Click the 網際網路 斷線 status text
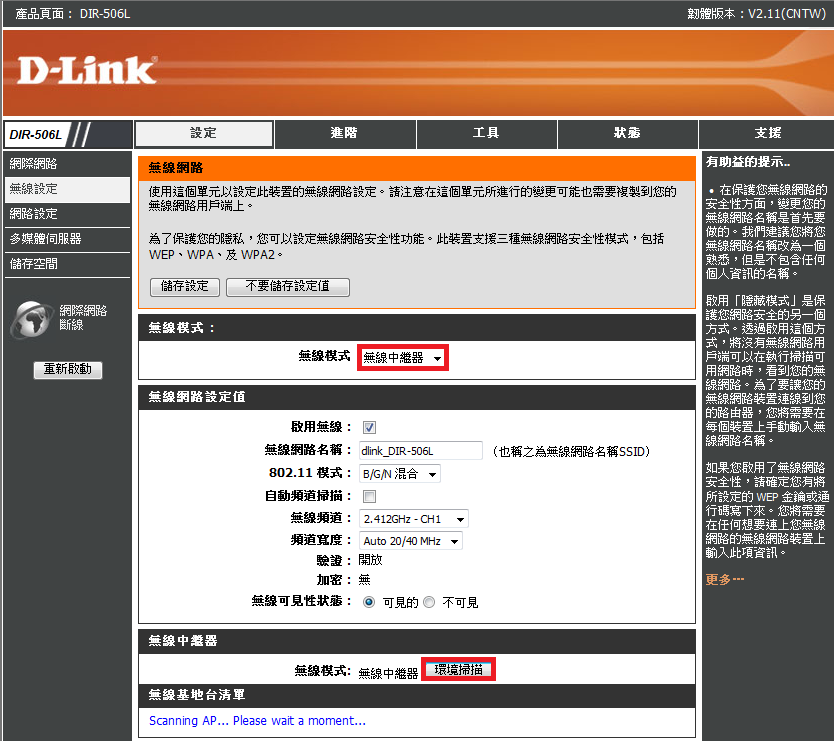Image resolution: width=834 pixels, height=741 pixels. pyautogui.click(x=83, y=318)
